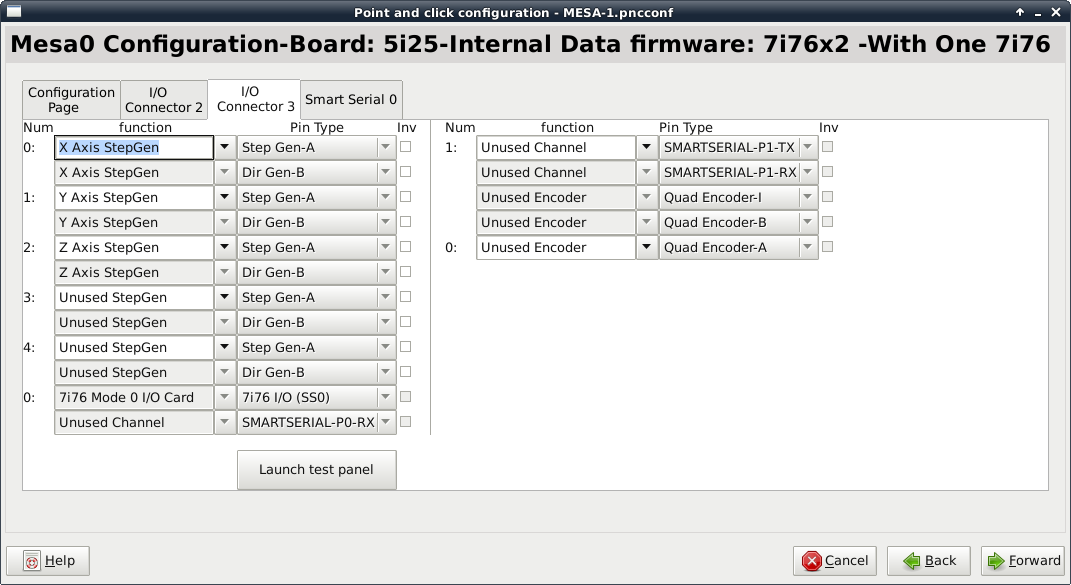Click the red Cancel icon
This screenshot has height=585, width=1071.
pos(812,561)
